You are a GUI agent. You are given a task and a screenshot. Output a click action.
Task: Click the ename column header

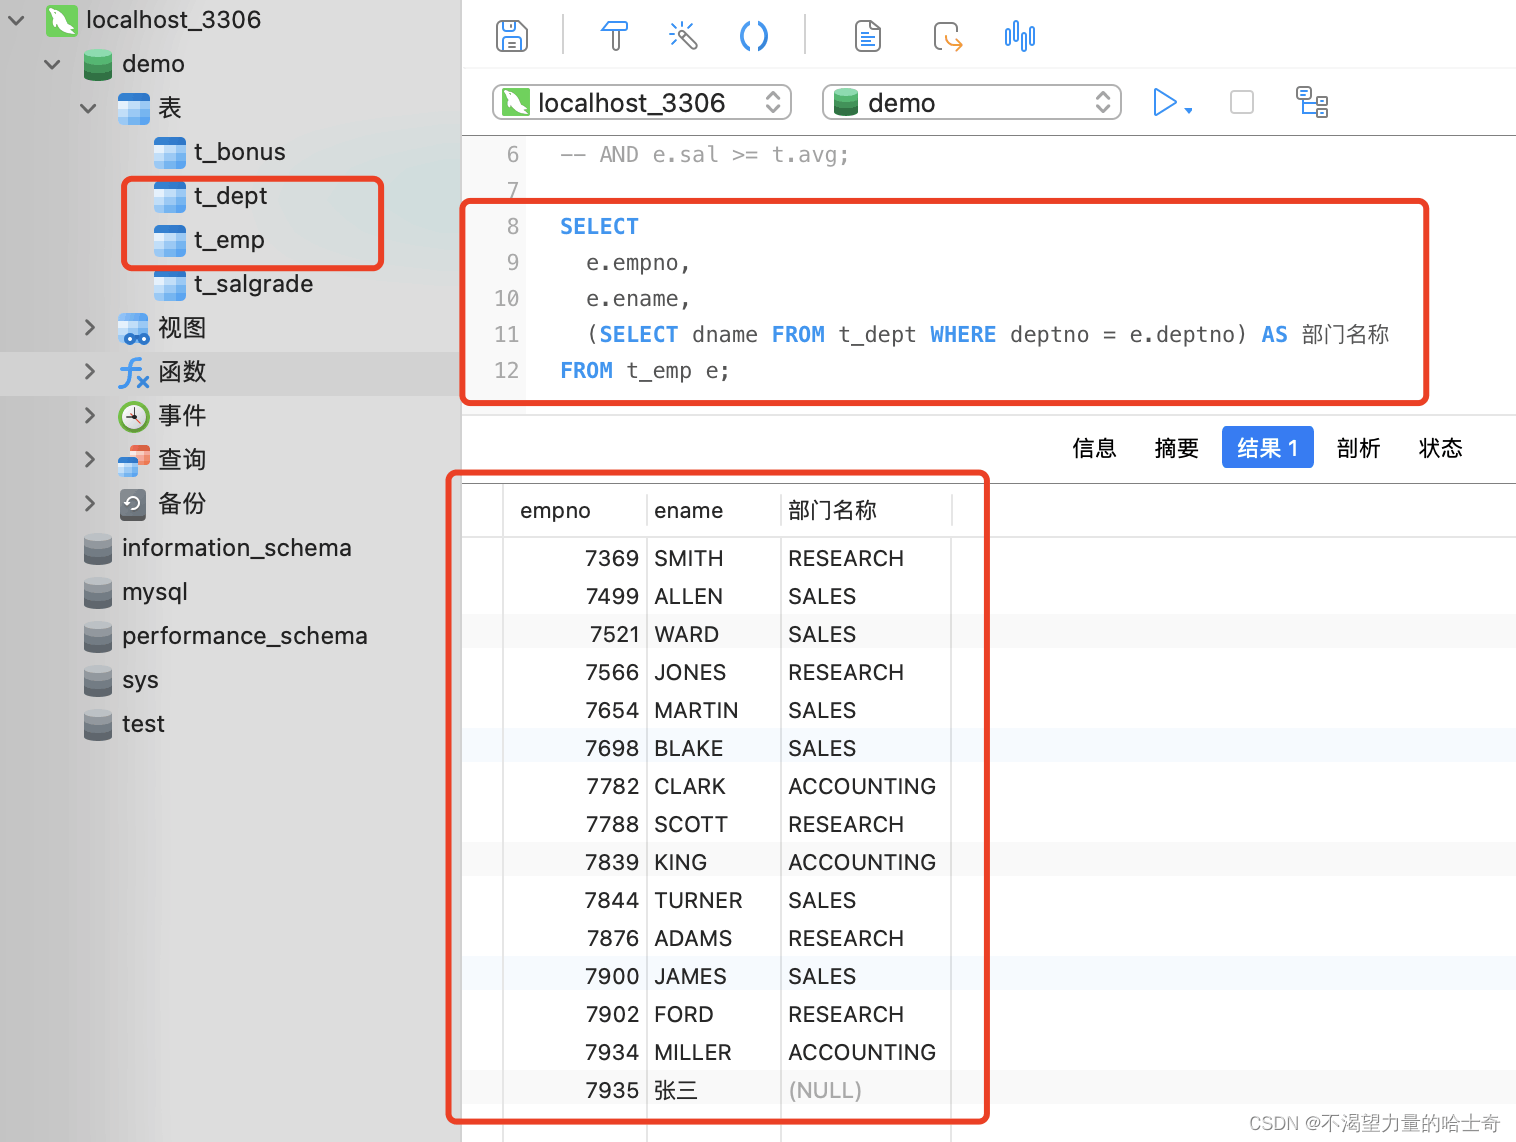point(688,511)
